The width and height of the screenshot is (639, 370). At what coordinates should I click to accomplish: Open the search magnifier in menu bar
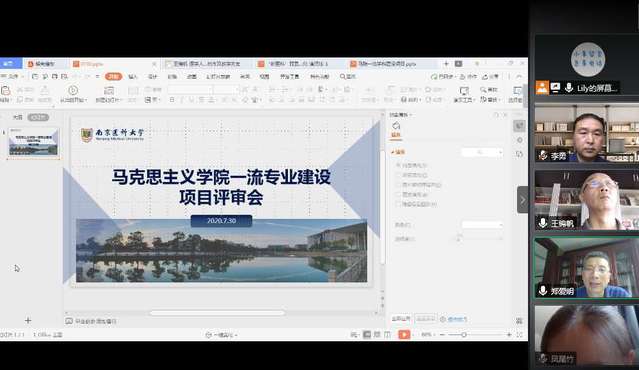[x=343, y=77]
